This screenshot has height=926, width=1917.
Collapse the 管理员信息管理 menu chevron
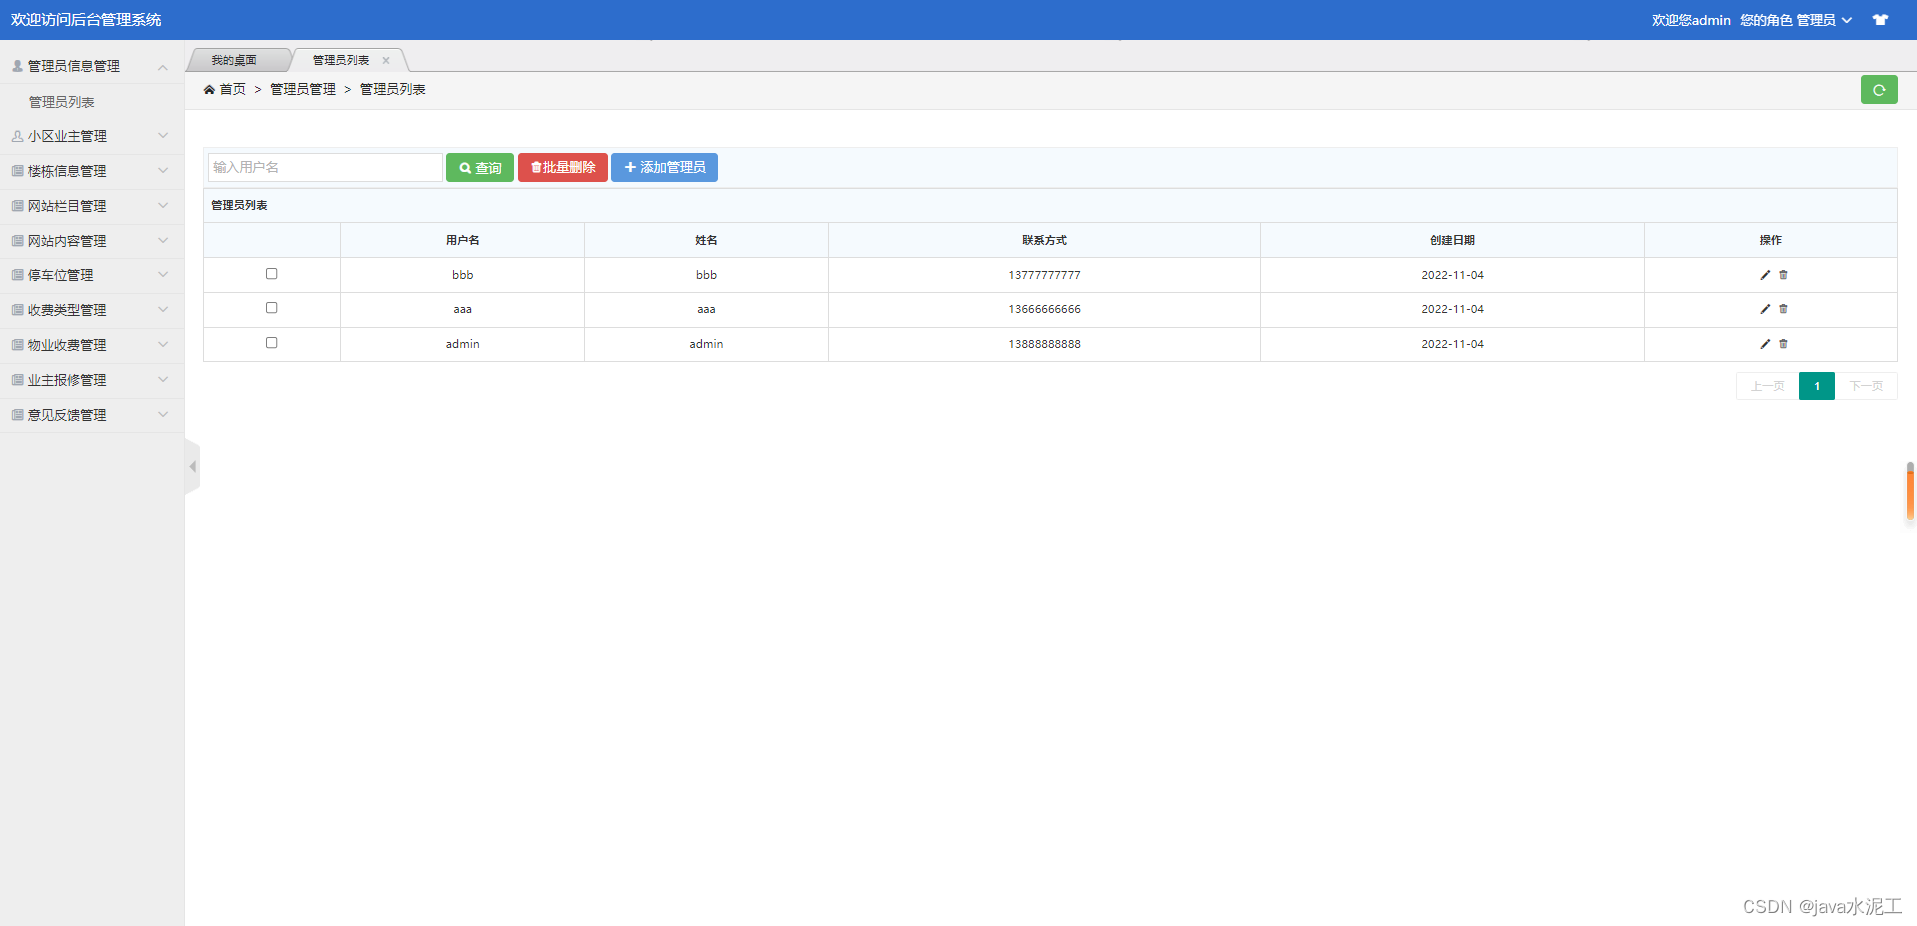click(x=163, y=67)
